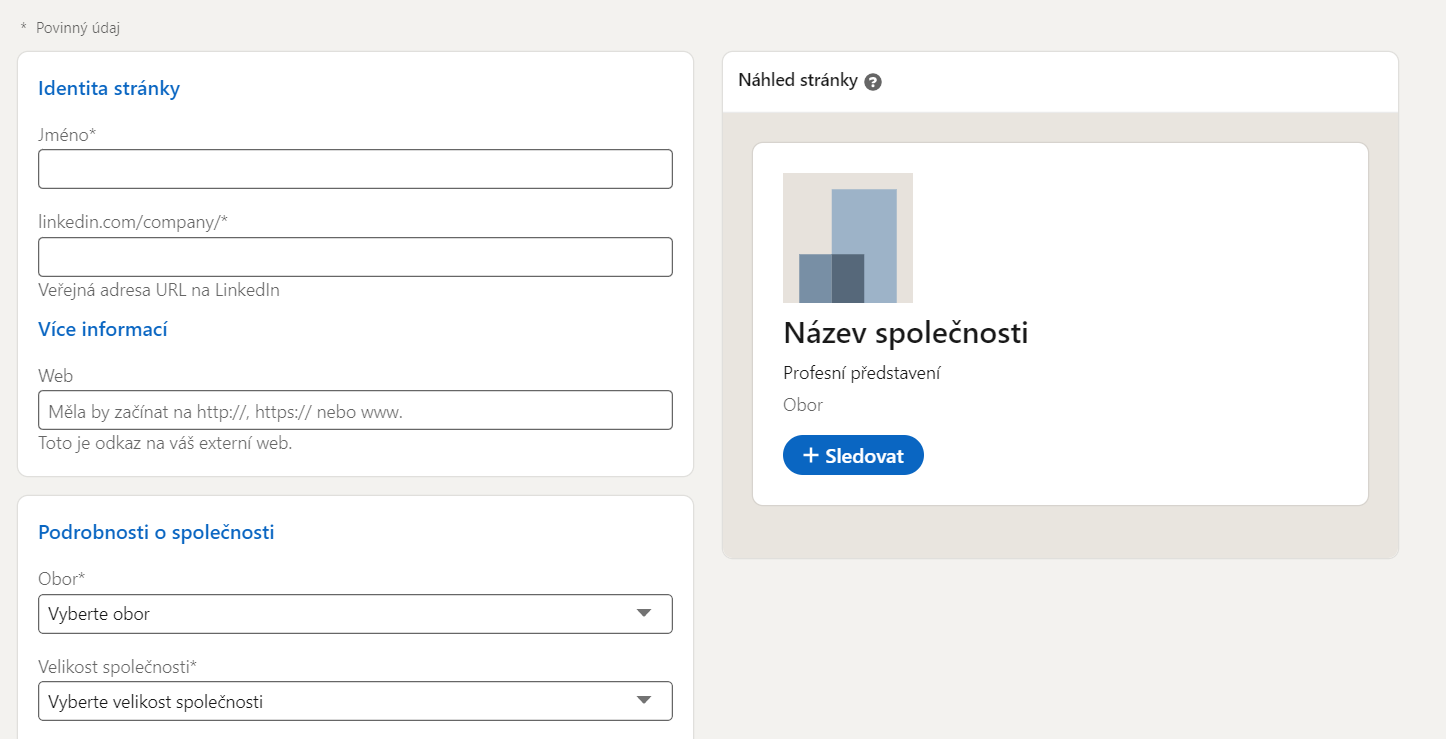1446x739 pixels.
Task: Click the Více informací heading
Action: click(103, 329)
